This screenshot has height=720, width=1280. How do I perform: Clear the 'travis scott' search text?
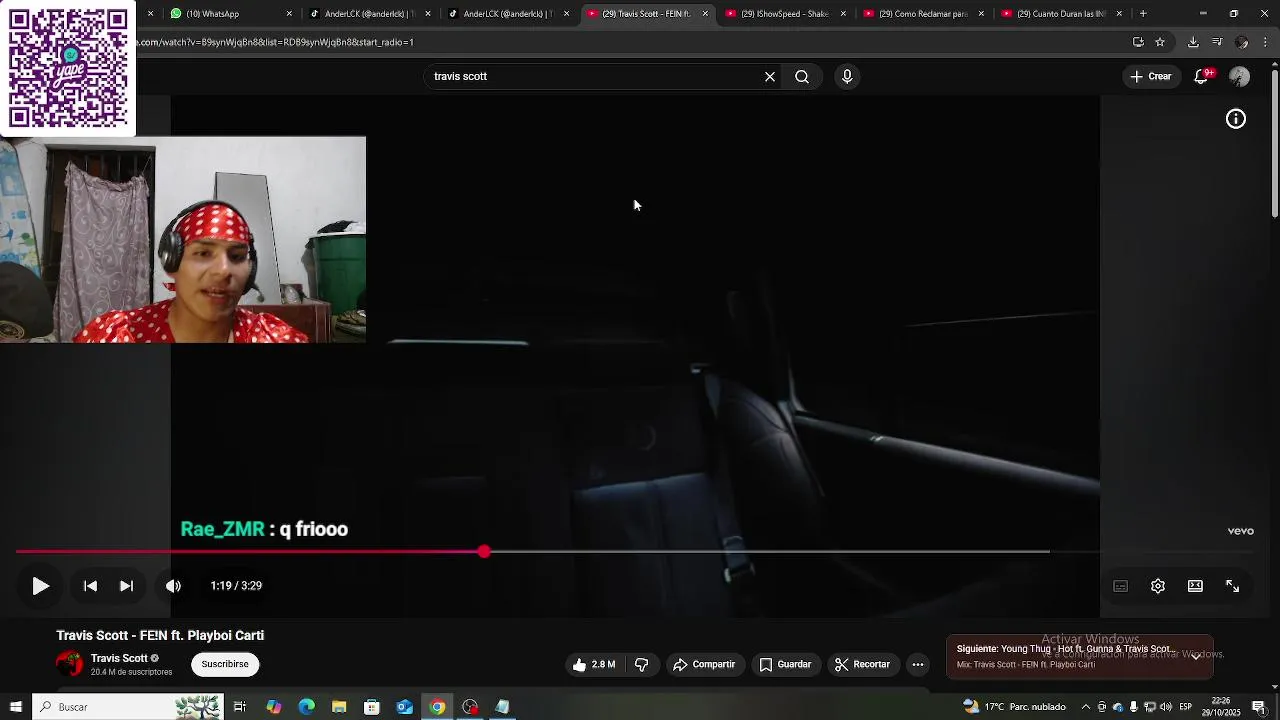tap(770, 76)
